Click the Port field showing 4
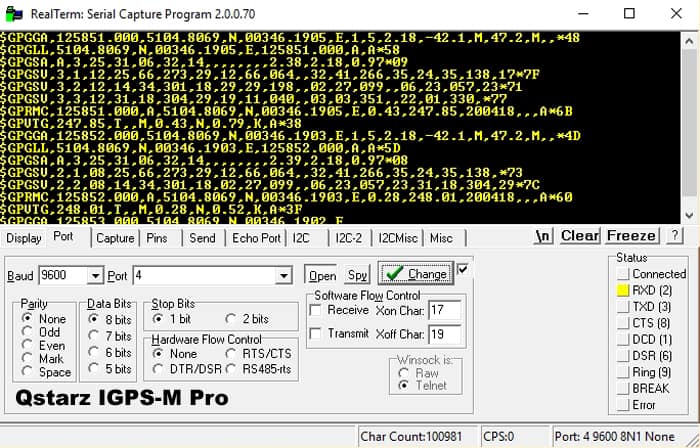 point(204,275)
